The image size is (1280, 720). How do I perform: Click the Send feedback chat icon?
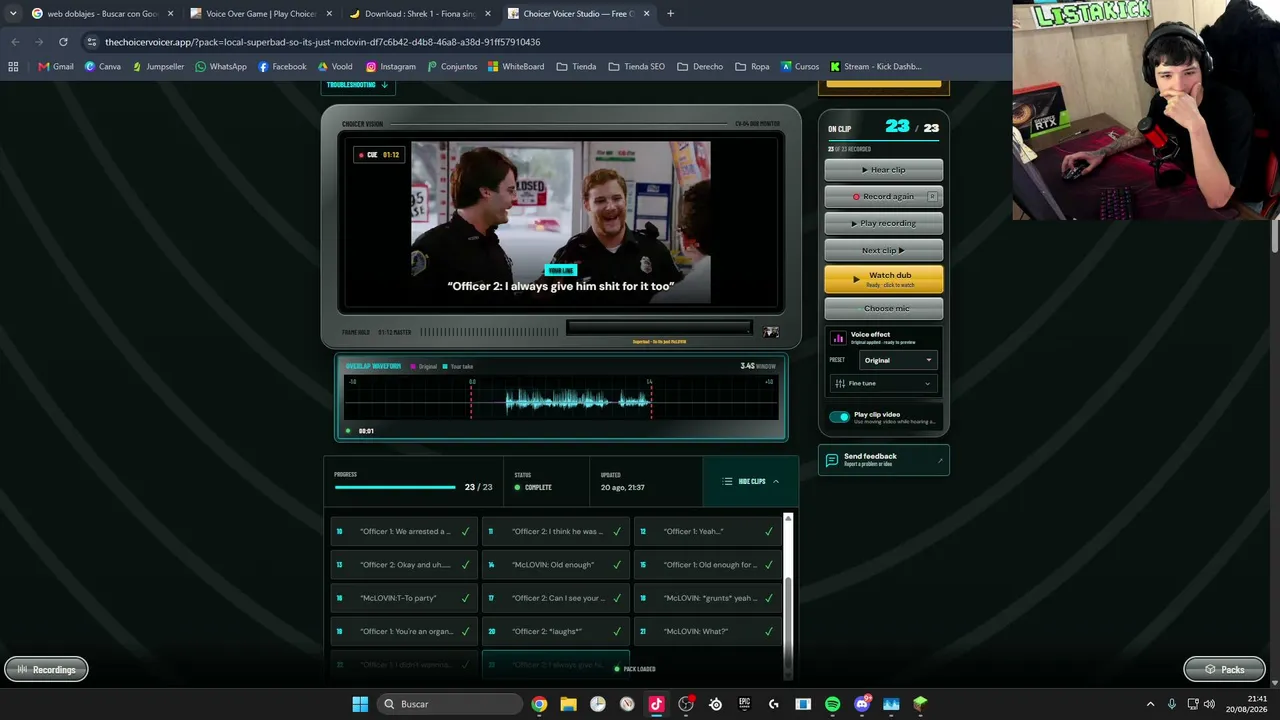[832, 460]
